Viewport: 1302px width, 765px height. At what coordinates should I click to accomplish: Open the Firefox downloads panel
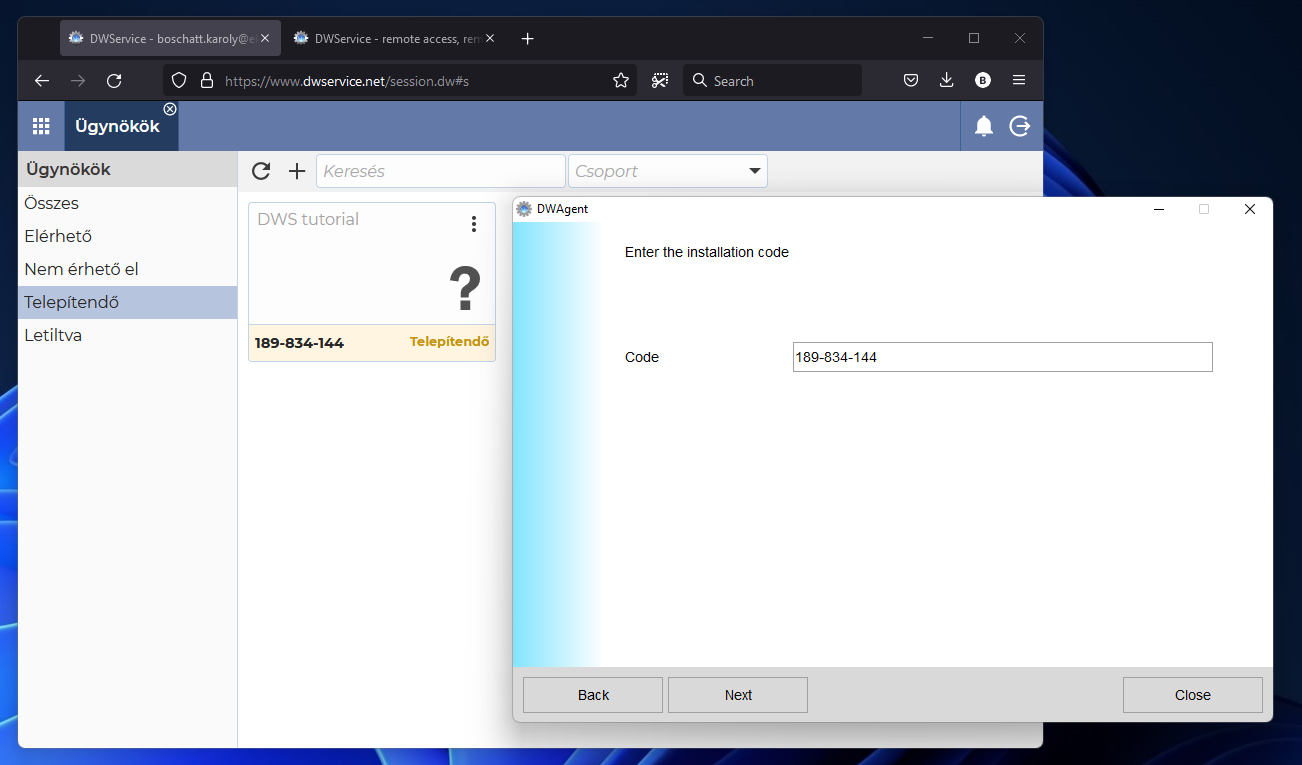coord(947,81)
